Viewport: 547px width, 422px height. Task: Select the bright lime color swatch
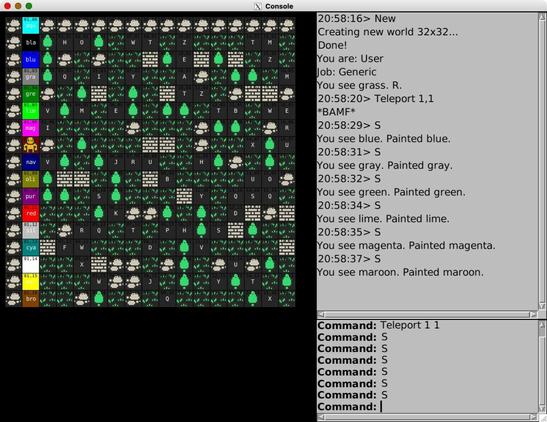click(x=31, y=111)
